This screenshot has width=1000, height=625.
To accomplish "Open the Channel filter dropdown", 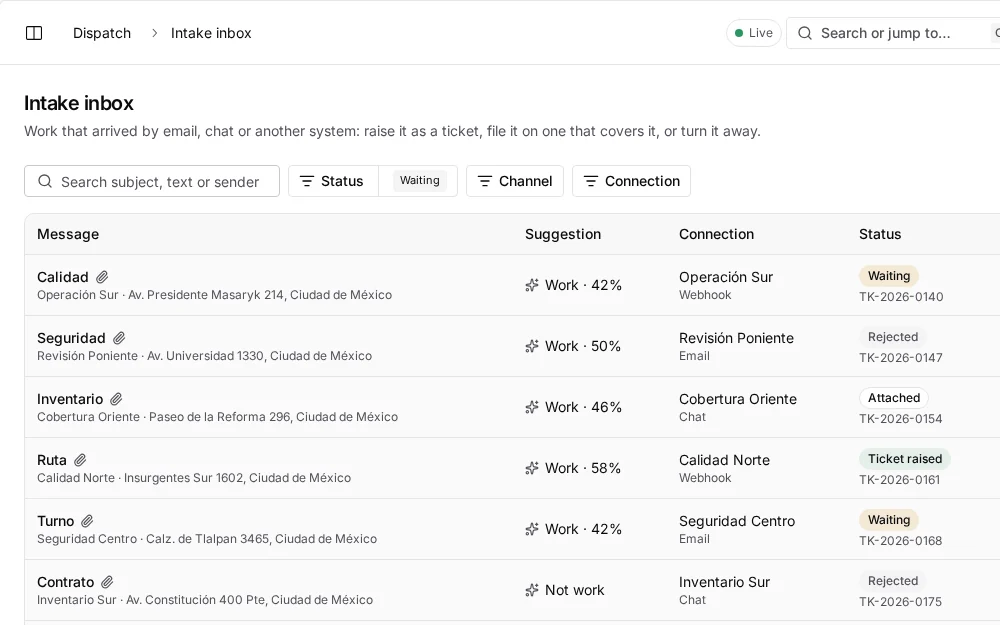I will (515, 181).
